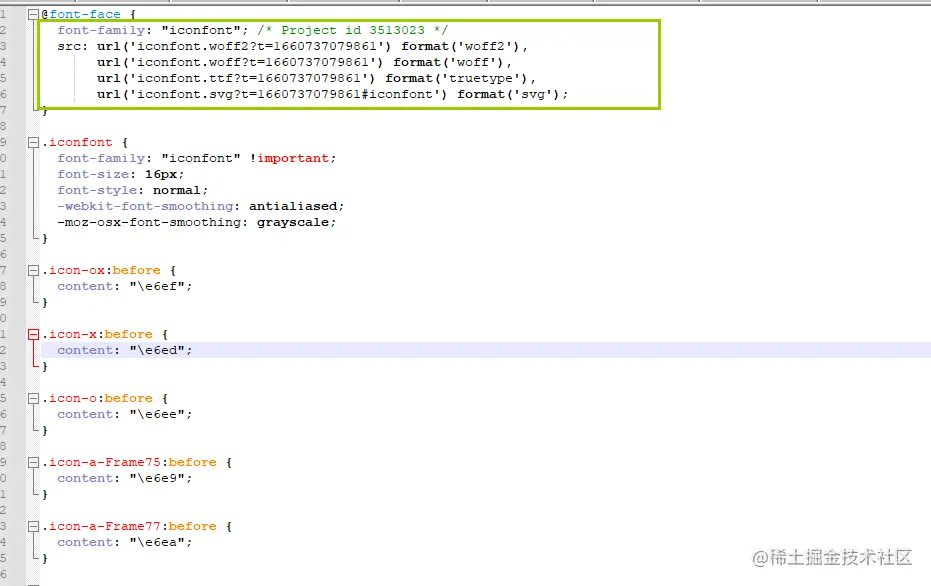Collapse the @font-face block fold marker
931x586 pixels.
coord(33,14)
